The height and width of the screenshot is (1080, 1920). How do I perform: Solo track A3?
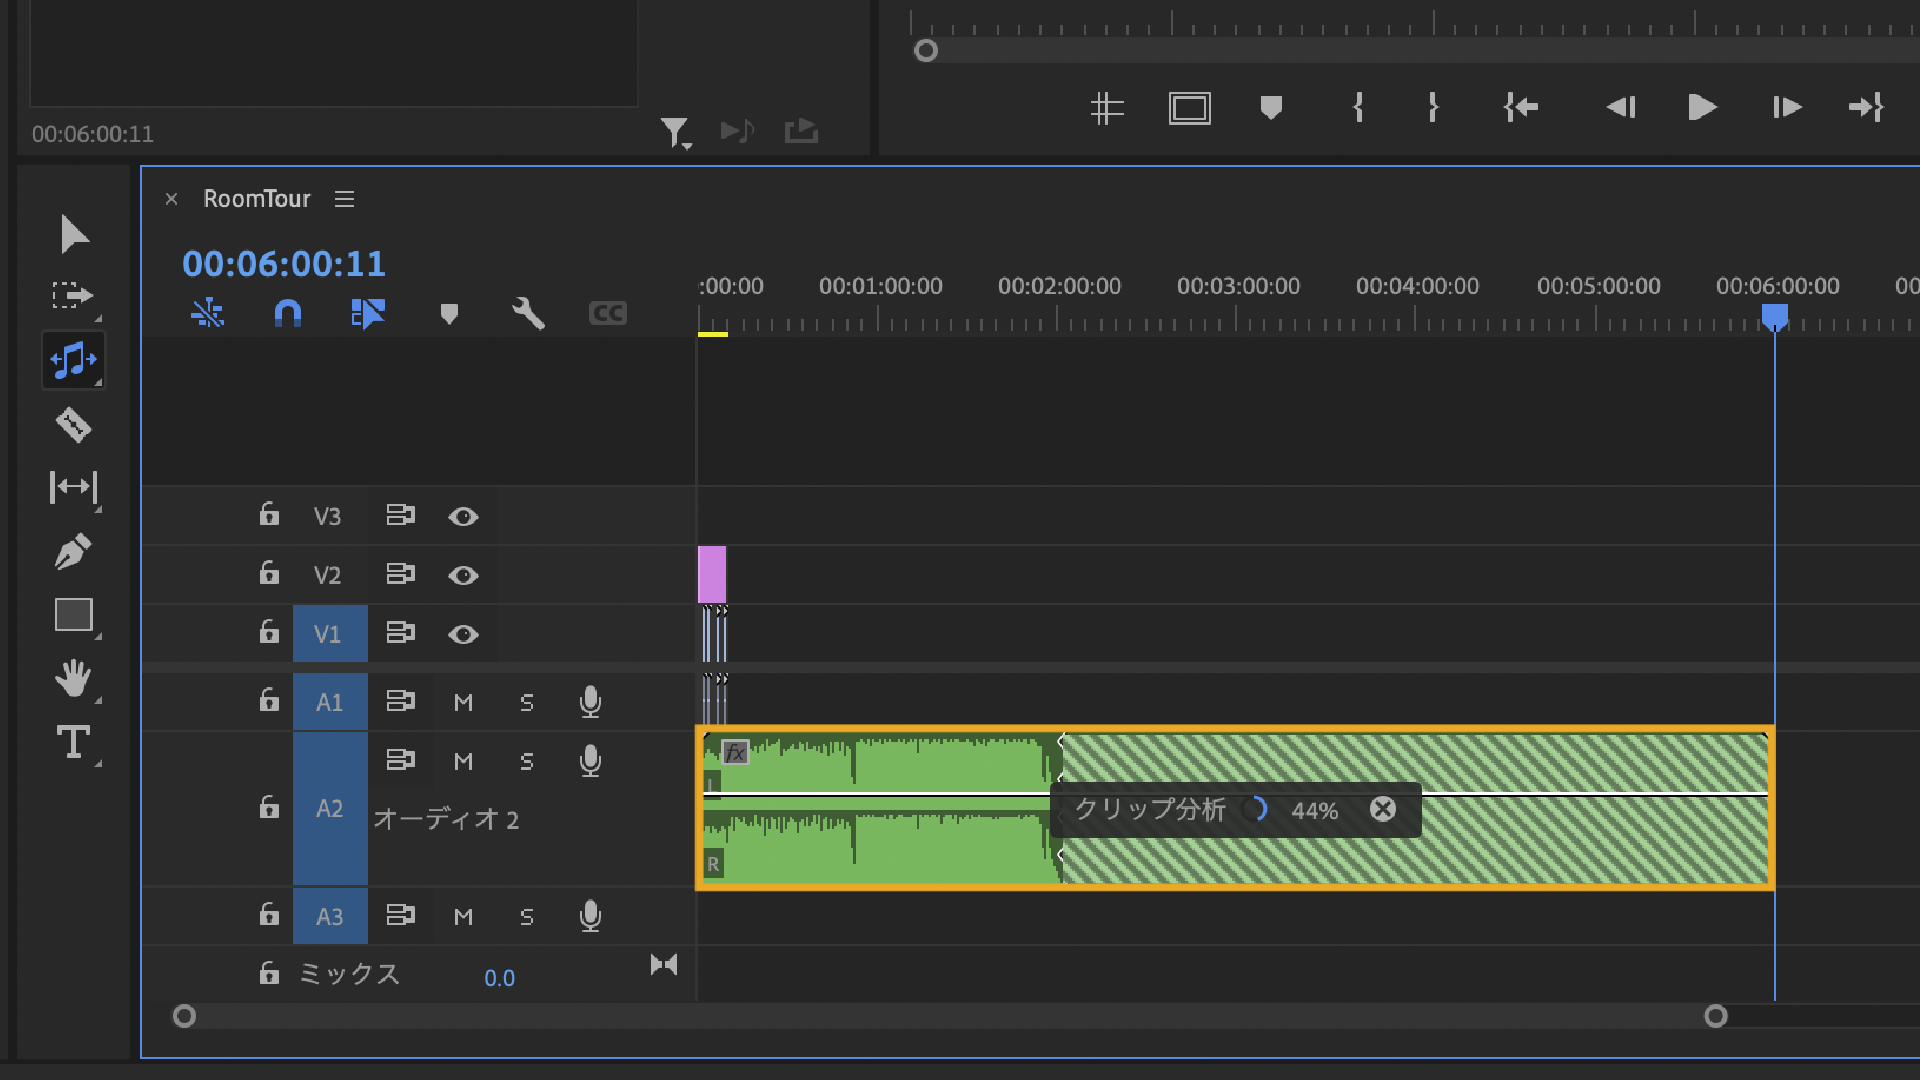click(527, 916)
